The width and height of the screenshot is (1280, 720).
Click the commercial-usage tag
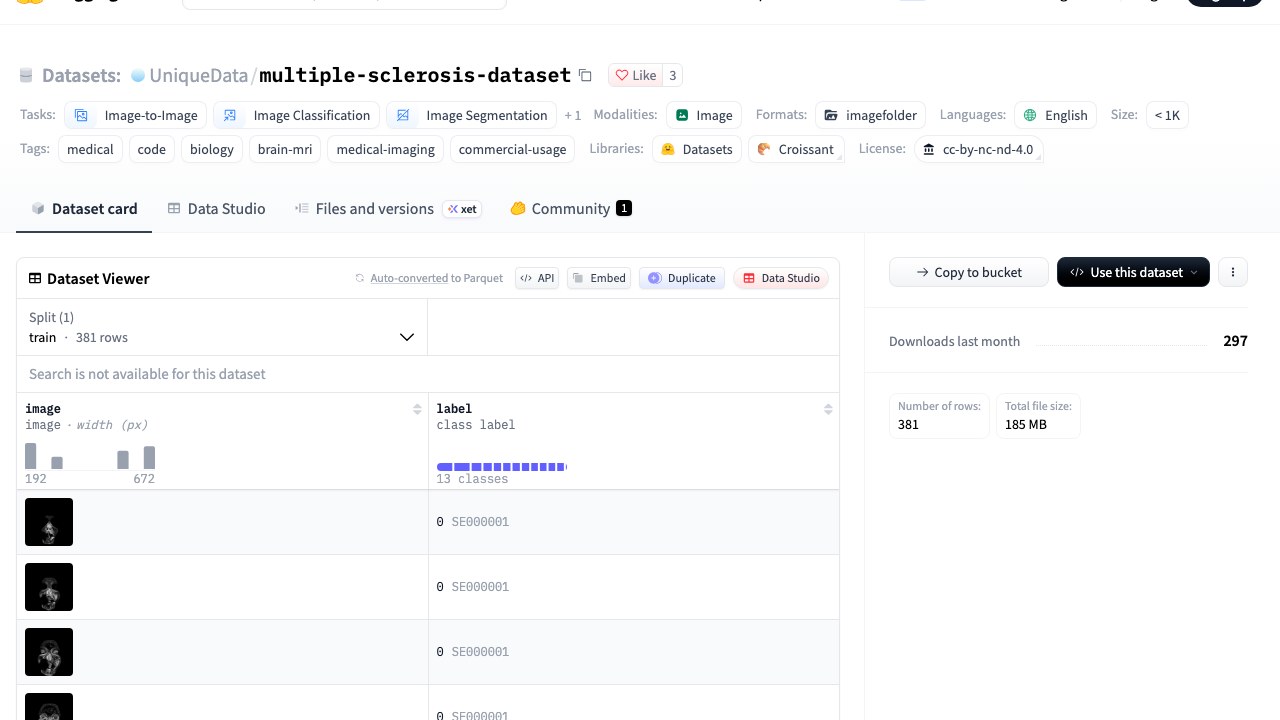pos(512,149)
